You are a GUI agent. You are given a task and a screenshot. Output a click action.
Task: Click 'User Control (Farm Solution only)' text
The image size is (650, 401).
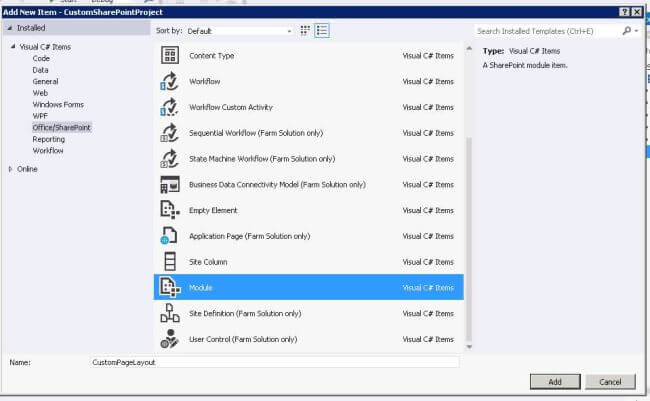pyautogui.click(x=243, y=339)
